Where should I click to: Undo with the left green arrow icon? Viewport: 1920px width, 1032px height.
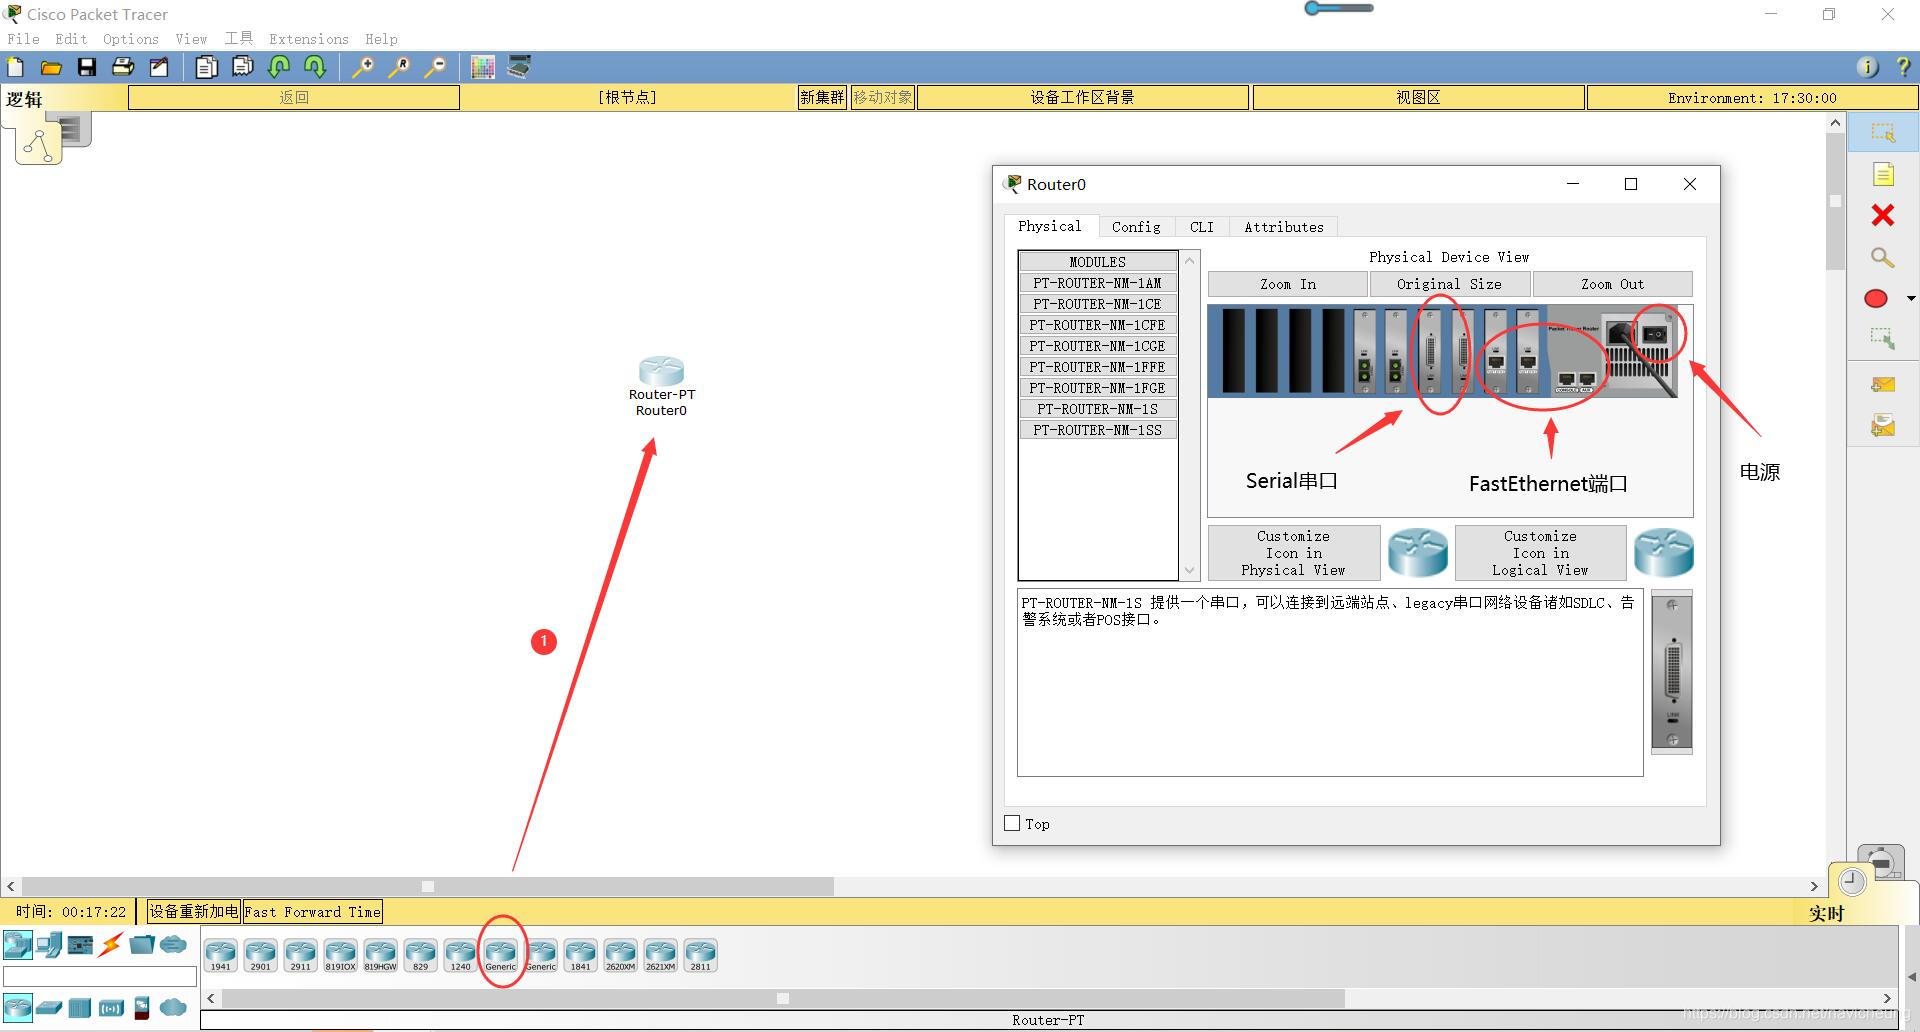pyautogui.click(x=279, y=67)
